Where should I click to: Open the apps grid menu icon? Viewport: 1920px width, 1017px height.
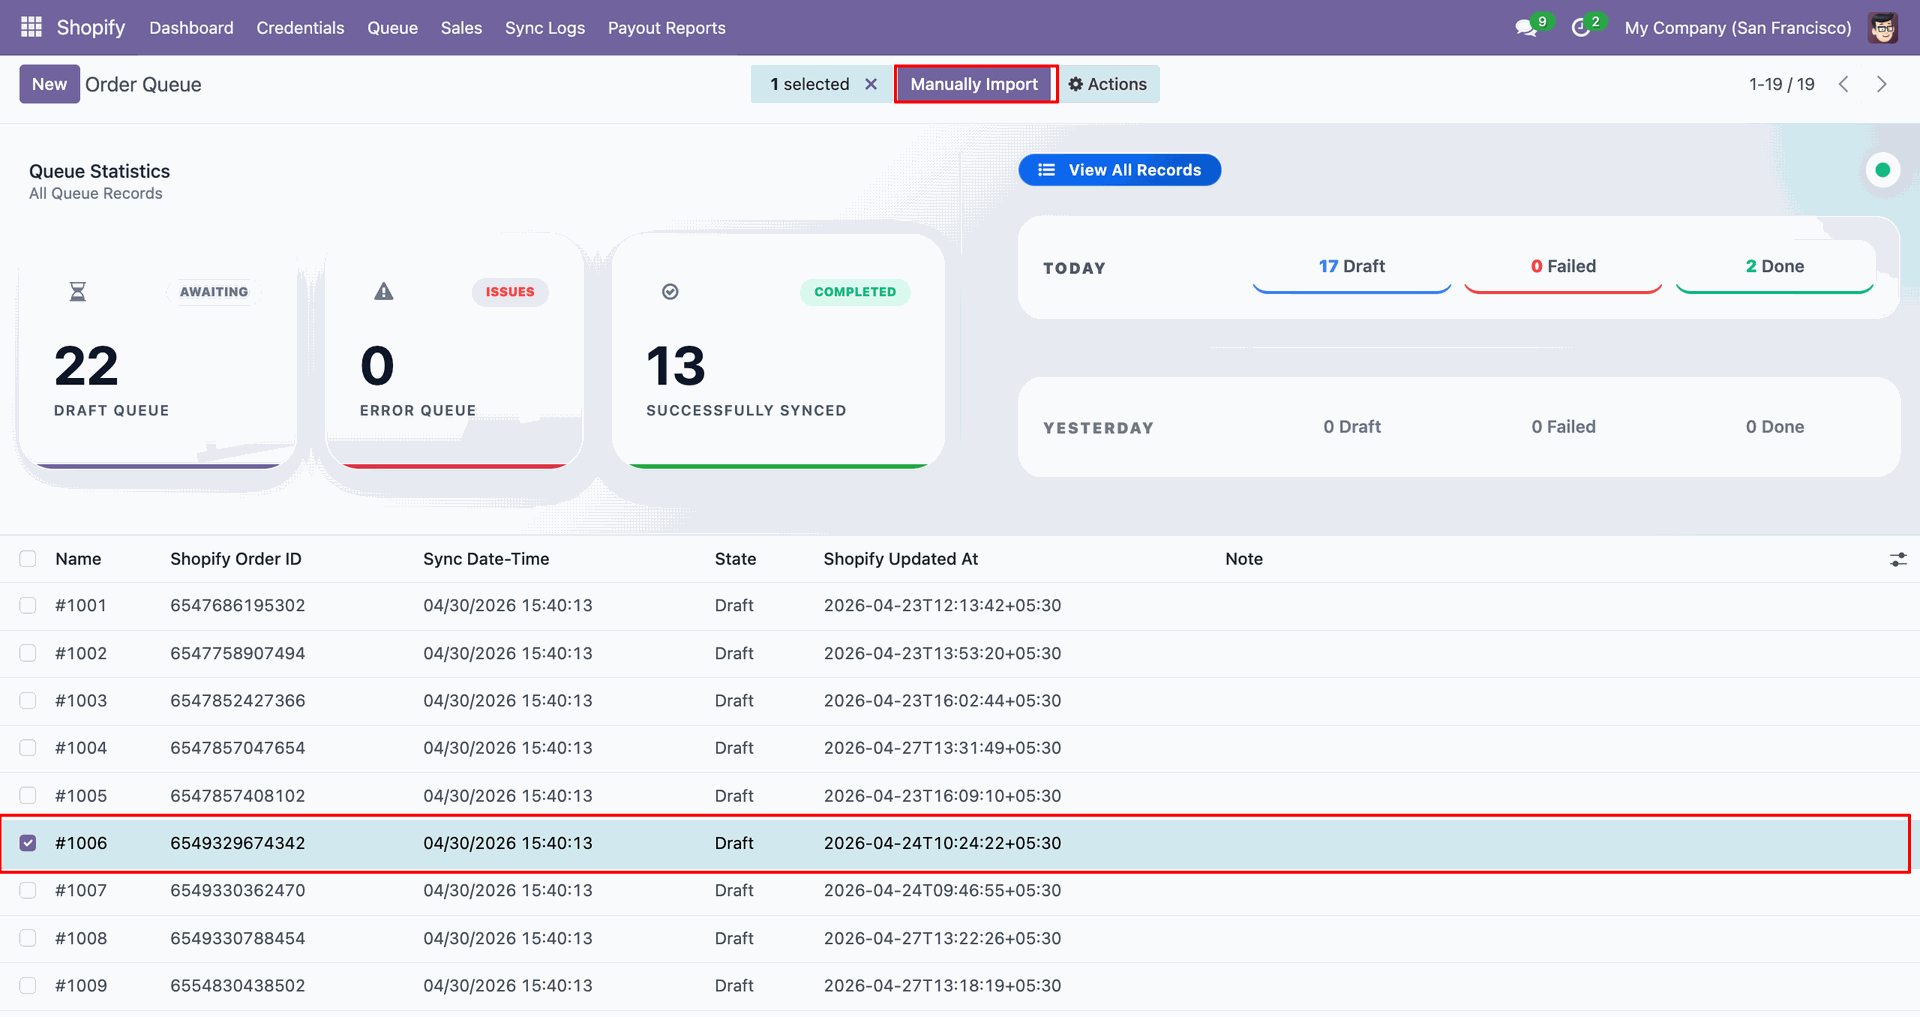[x=31, y=27]
